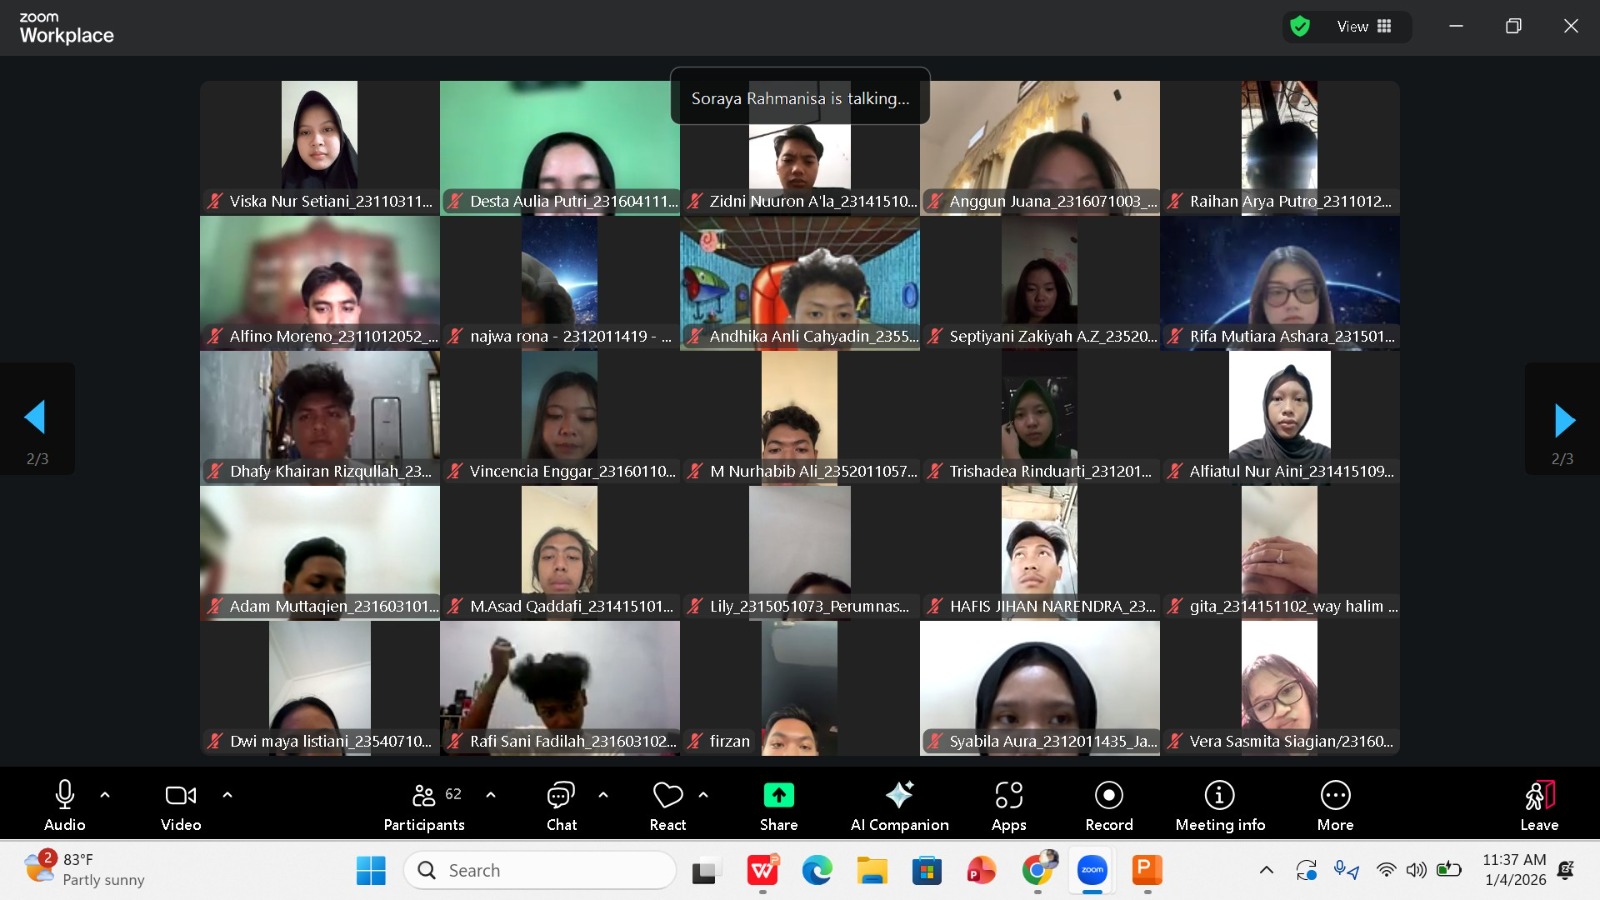Start recording with the Record button
The width and height of the screenshot is (1600, 900).
click(1108, 805)
